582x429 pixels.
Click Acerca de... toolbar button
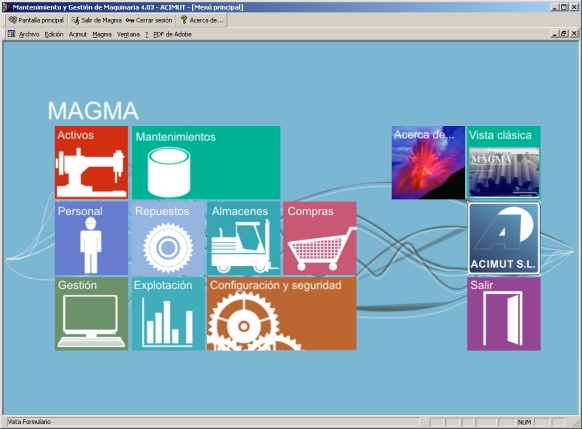(202, 20)
